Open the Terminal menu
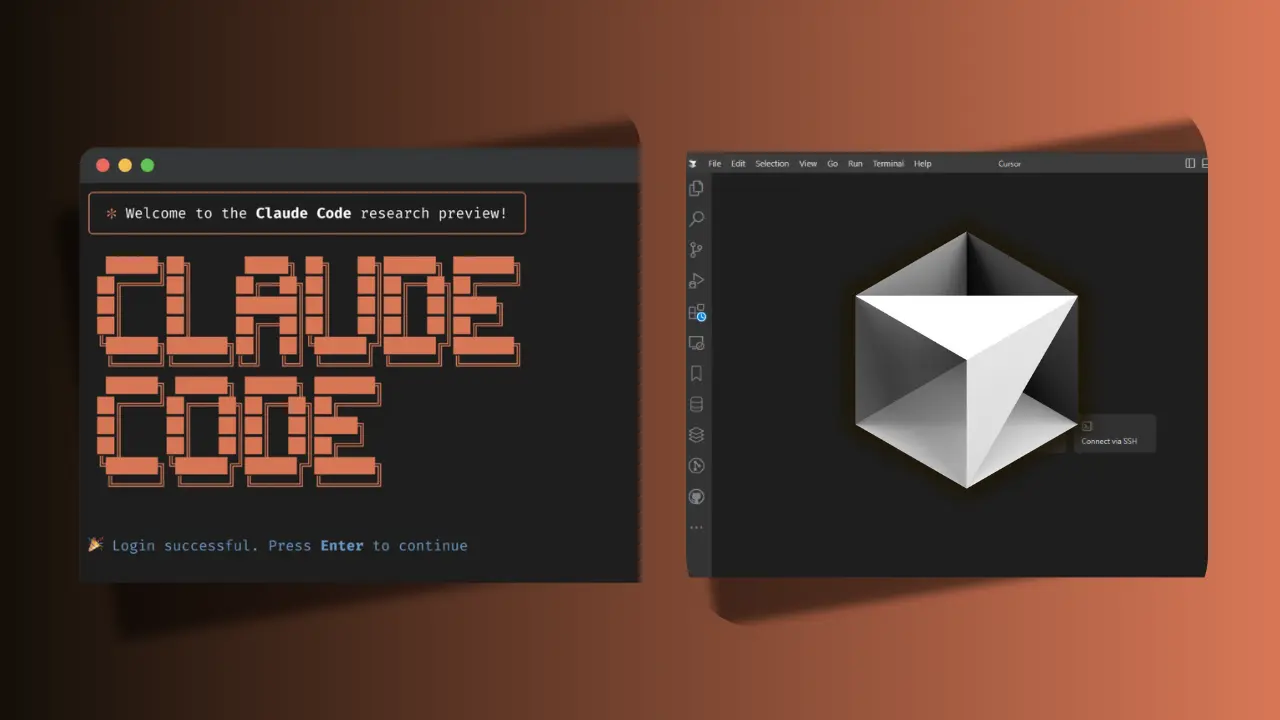1280x720 pixels. [x=888, y=163]
